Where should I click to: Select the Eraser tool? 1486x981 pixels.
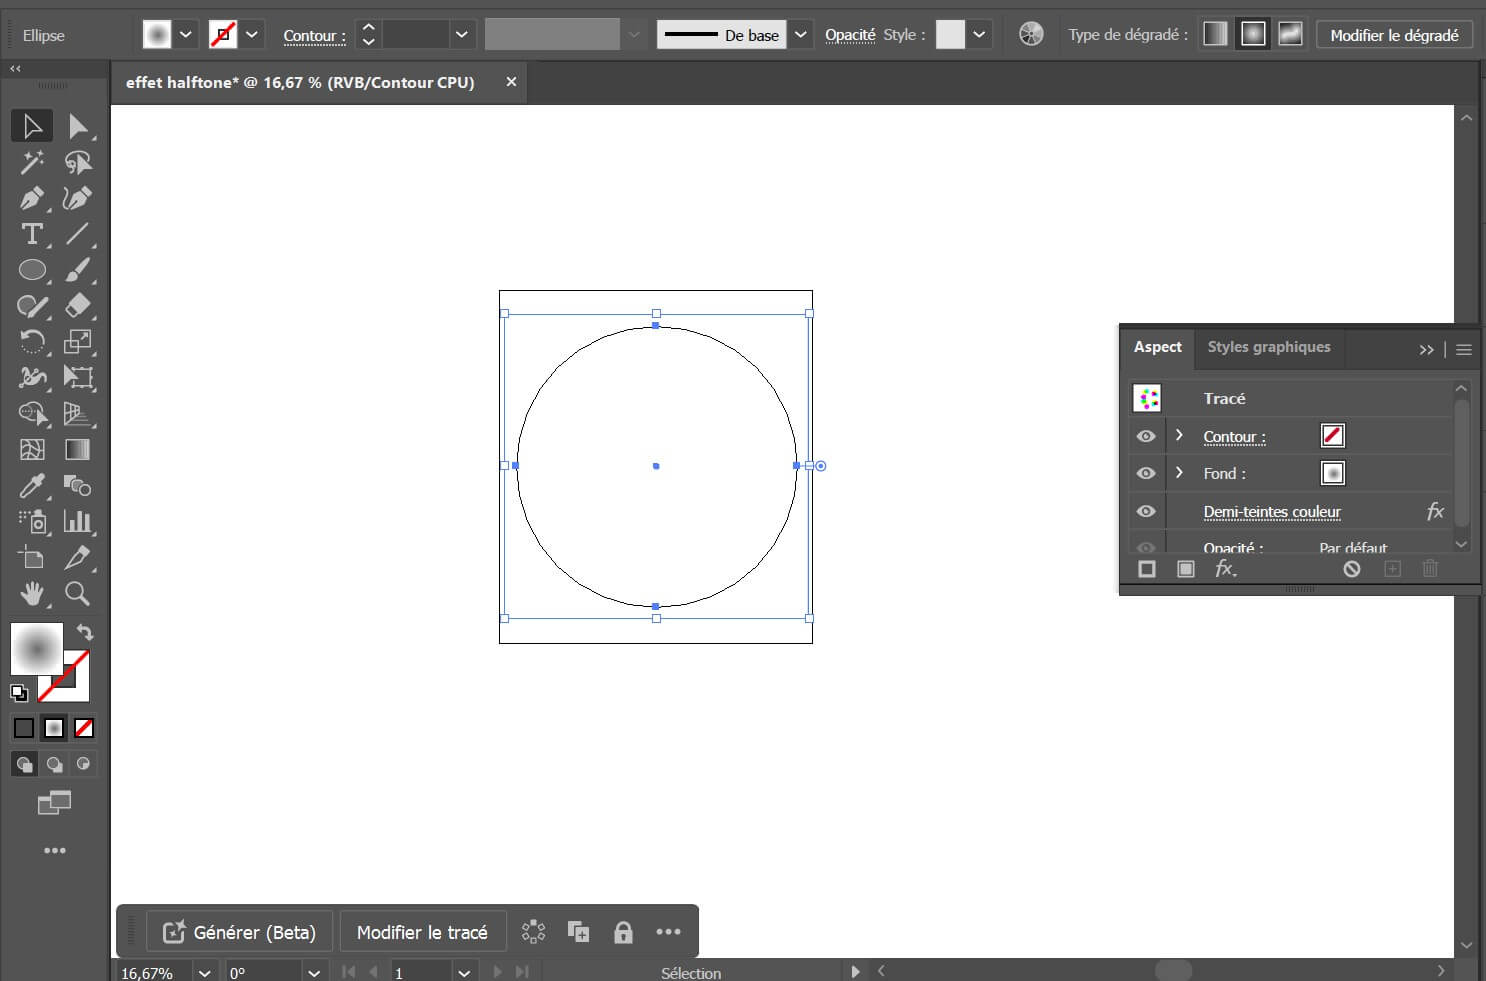point(78,306)
